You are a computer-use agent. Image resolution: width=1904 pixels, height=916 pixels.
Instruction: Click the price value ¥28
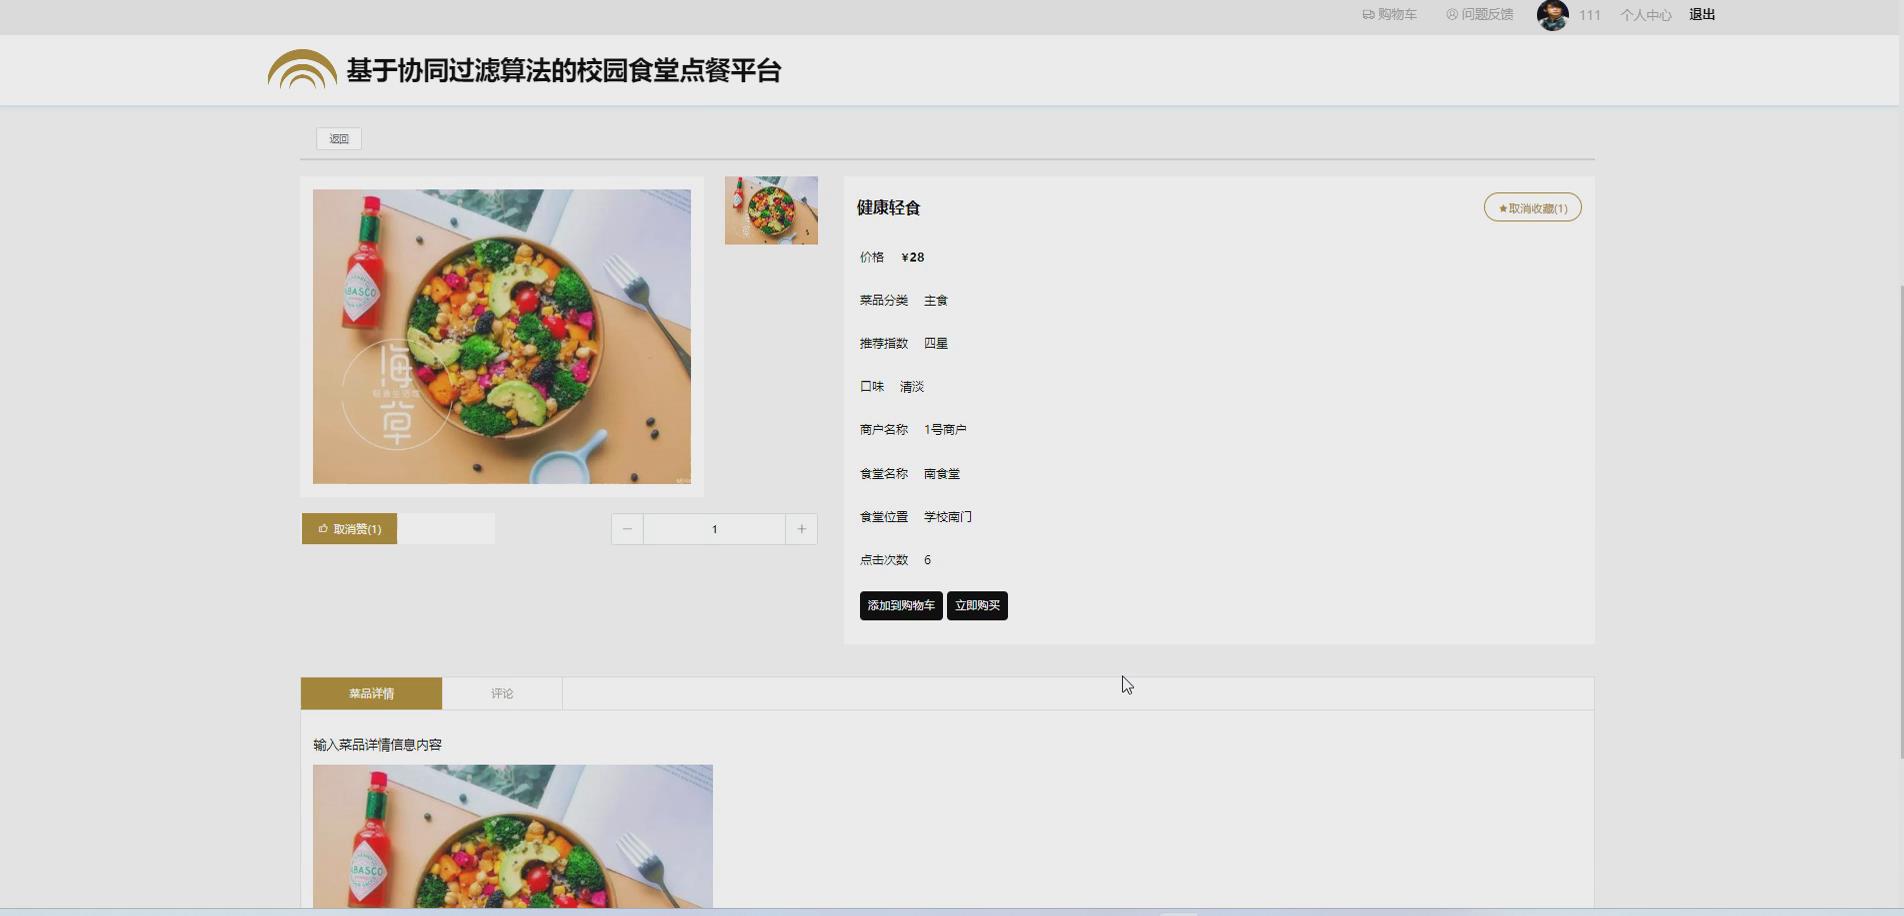(913, 257)
